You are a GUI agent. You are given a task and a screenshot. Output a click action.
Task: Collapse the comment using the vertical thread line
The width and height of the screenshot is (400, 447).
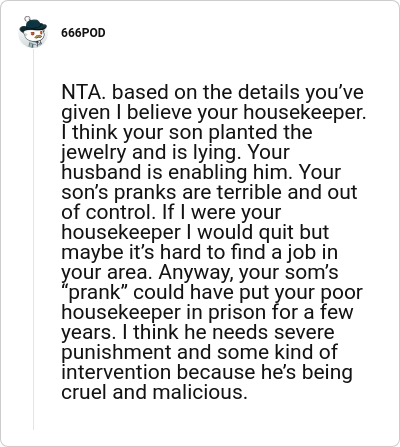tap(33, 240)
